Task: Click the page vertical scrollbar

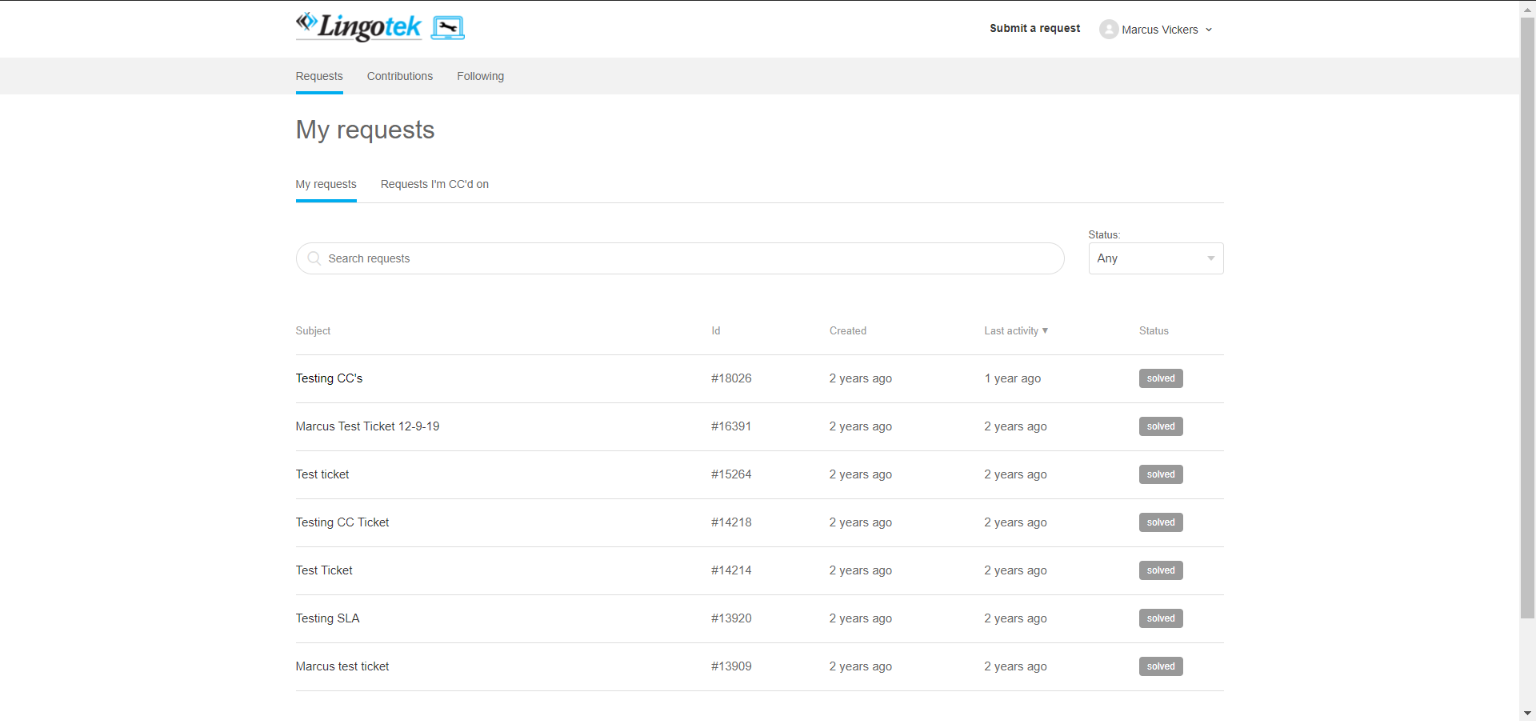Action: [1527, 300]
